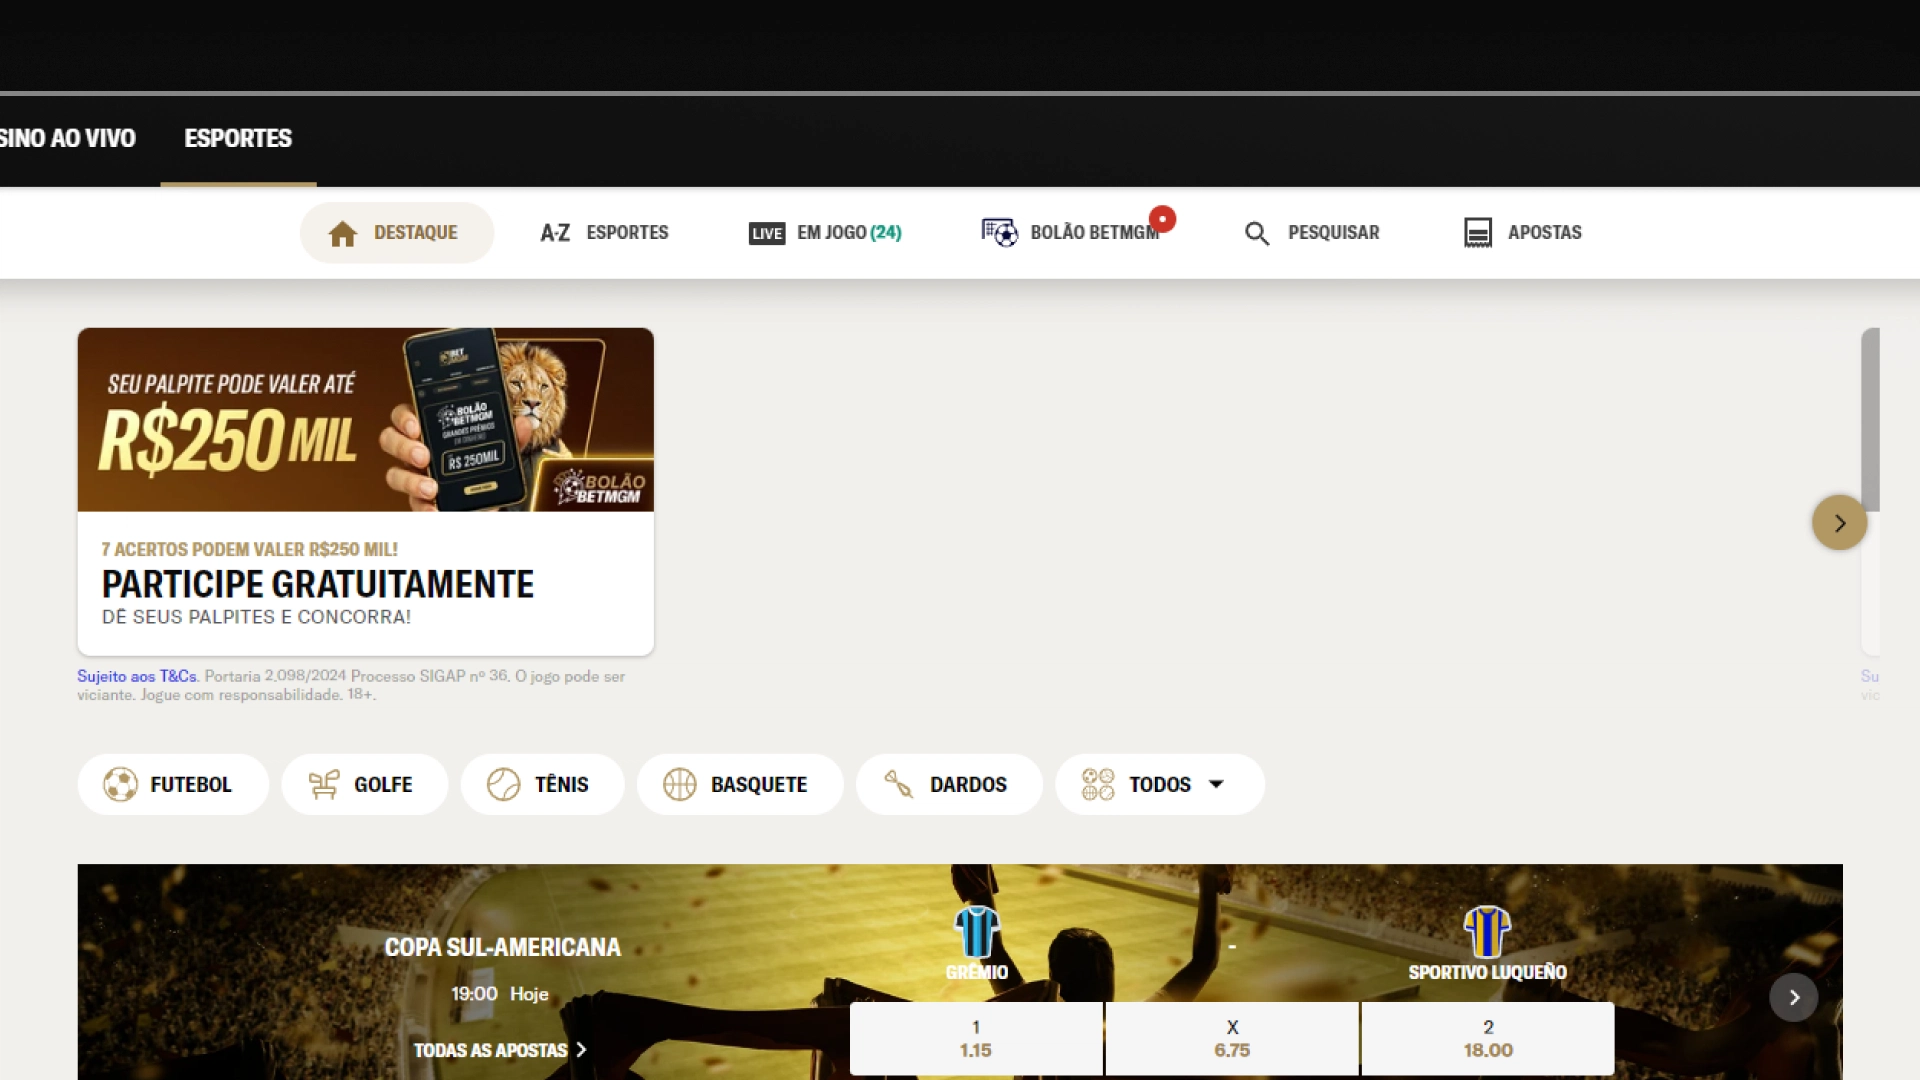Click the Basquete ball icon
Screen dimensions: 1920x1080
(680, 784)
